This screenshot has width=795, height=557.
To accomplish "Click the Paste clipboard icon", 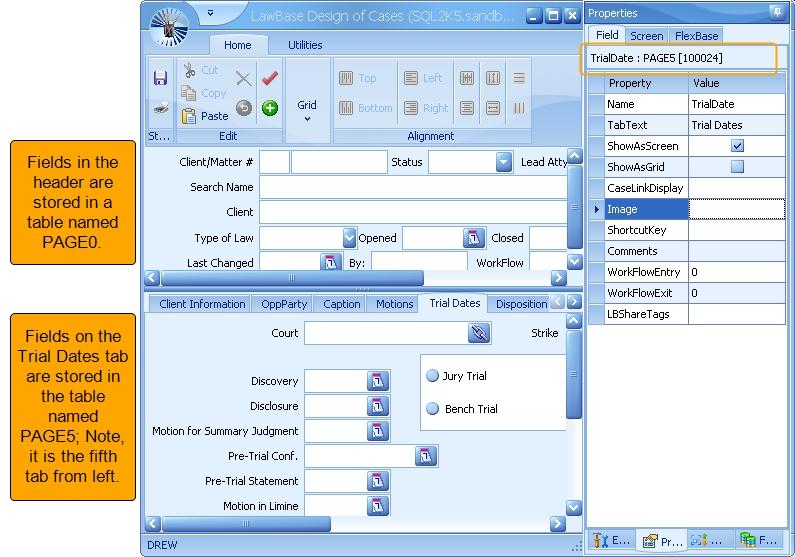I will [189, 116].
